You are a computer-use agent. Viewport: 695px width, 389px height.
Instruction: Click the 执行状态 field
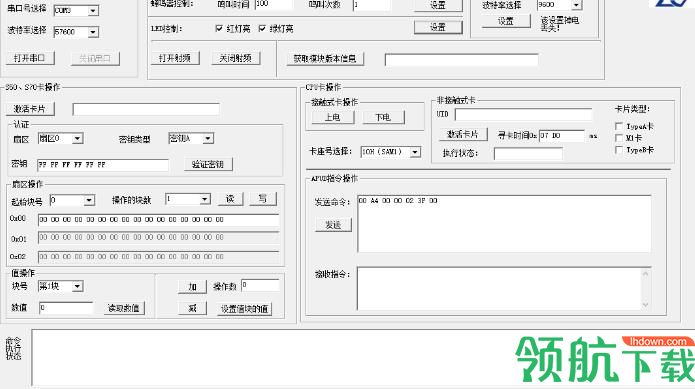[528, 154]
